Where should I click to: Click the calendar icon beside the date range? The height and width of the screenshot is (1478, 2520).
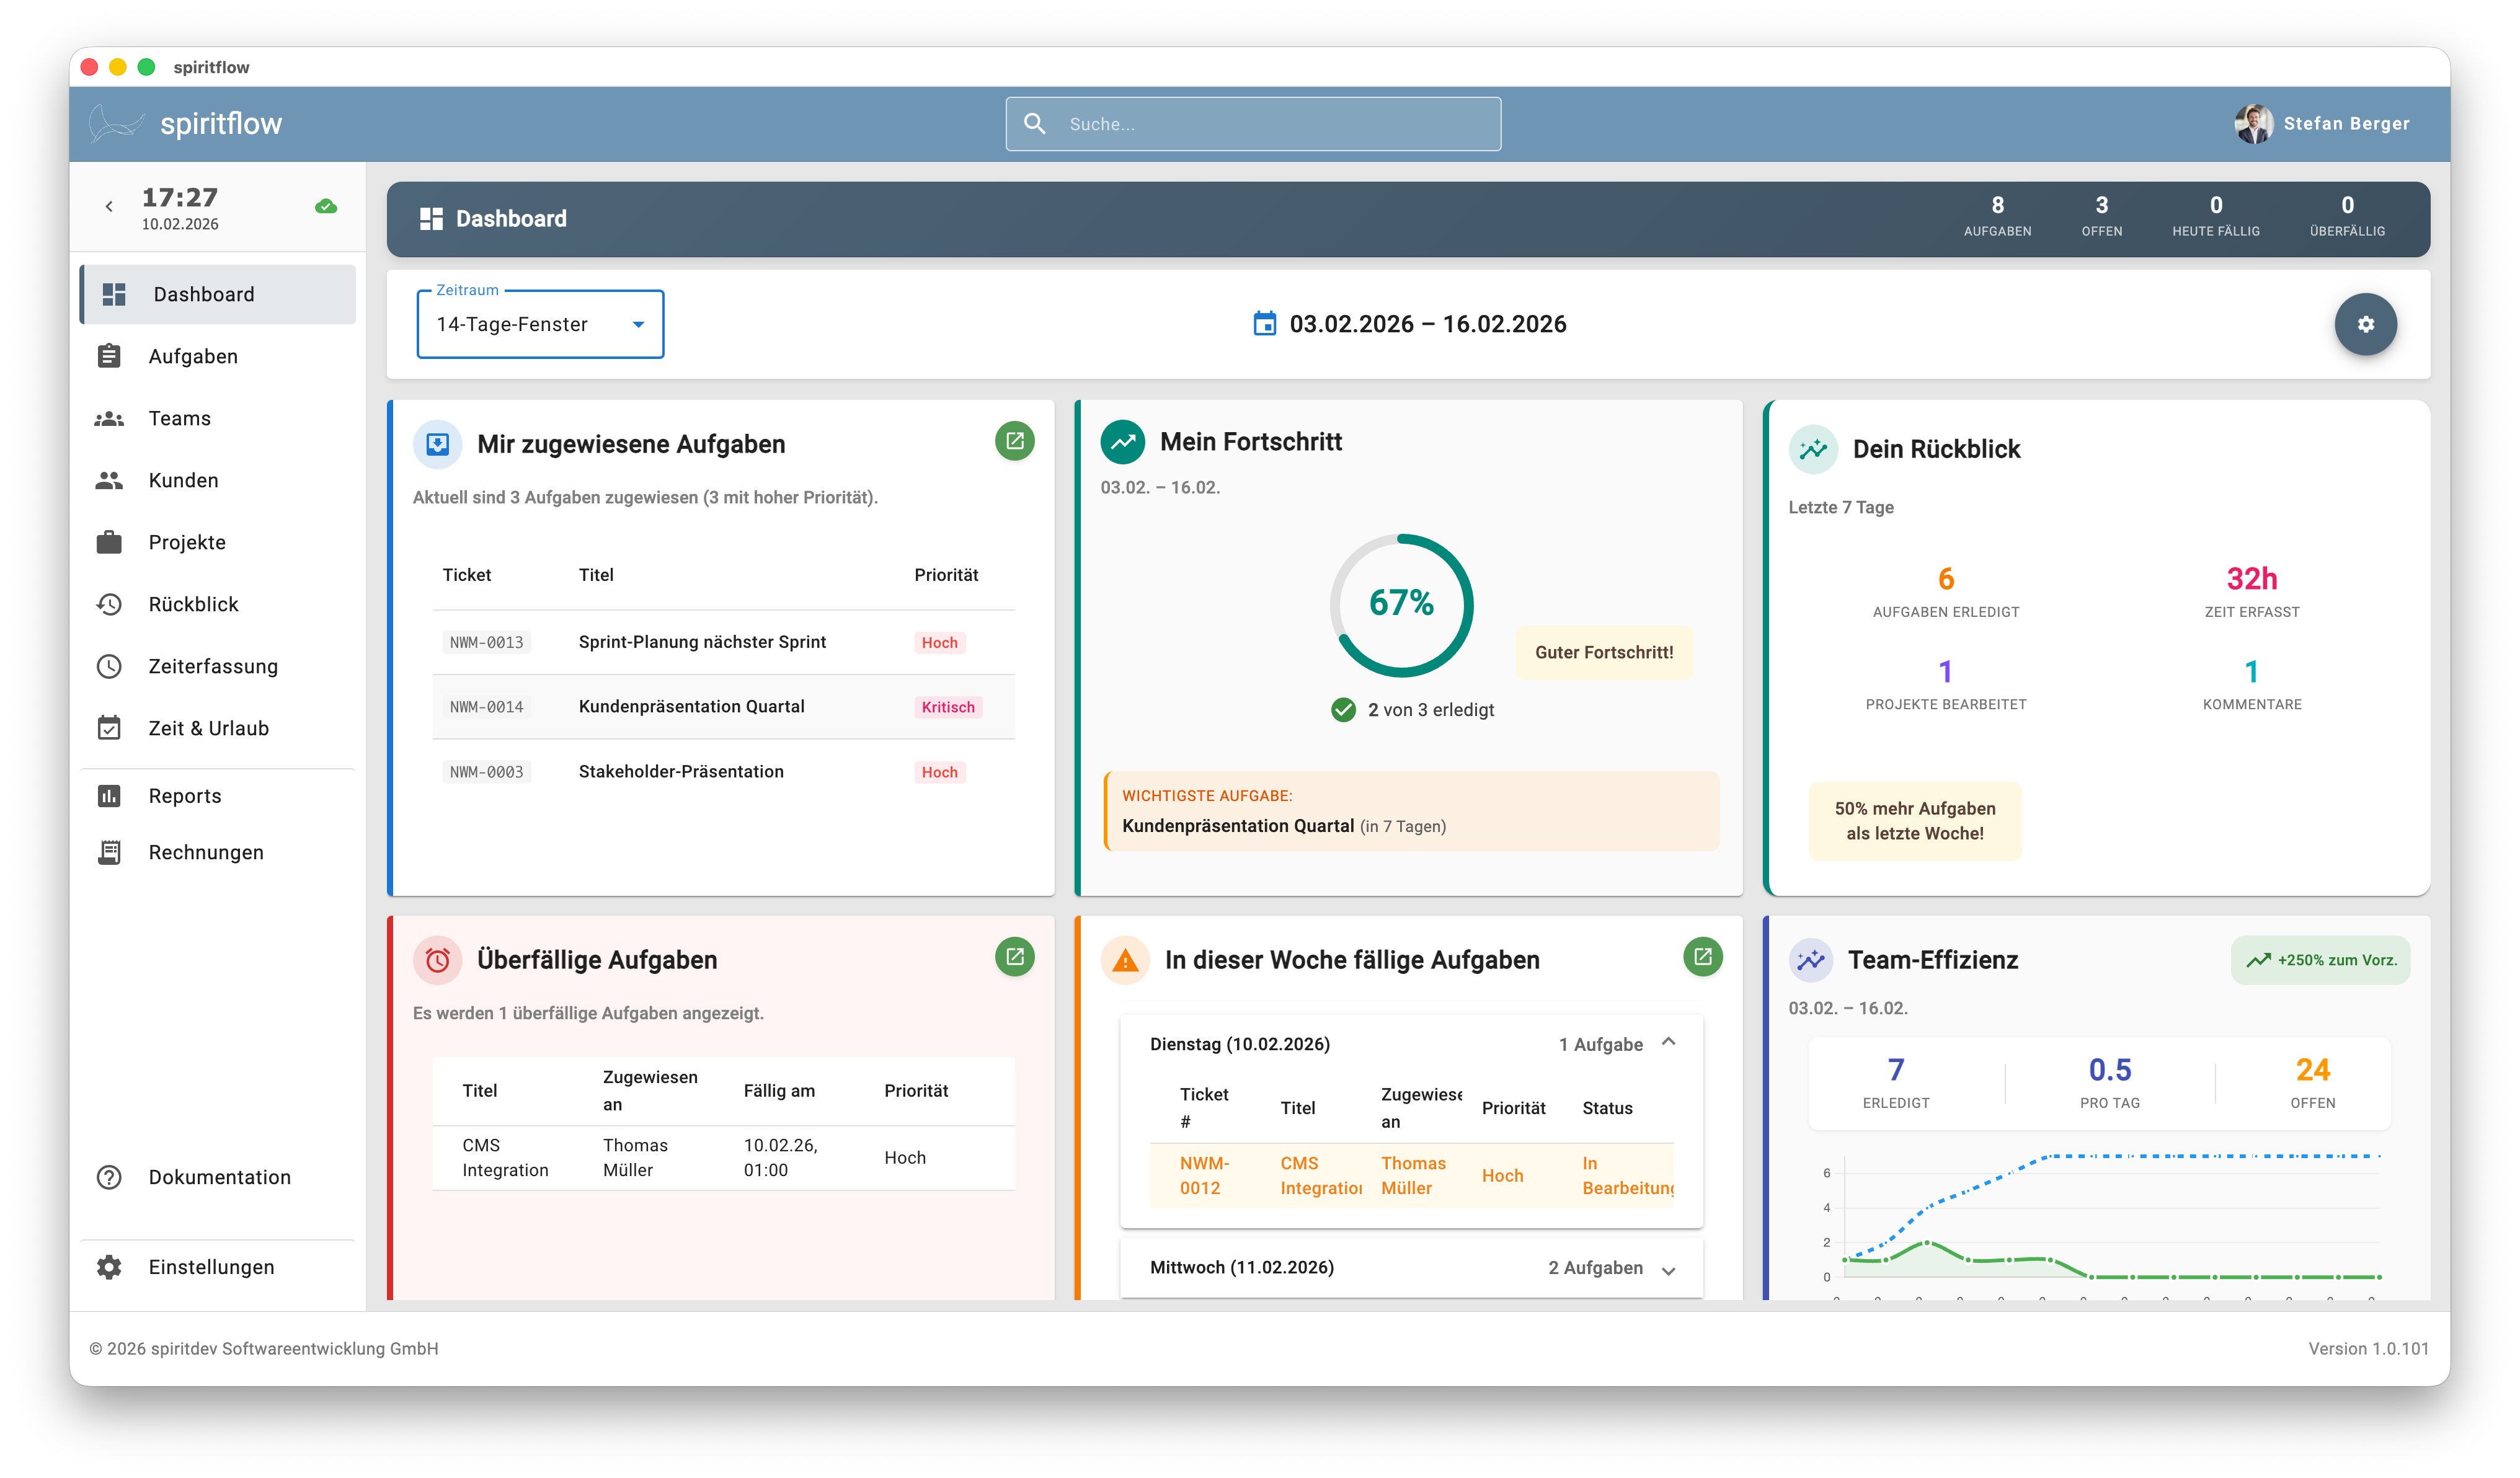[x=1265, y=323]
